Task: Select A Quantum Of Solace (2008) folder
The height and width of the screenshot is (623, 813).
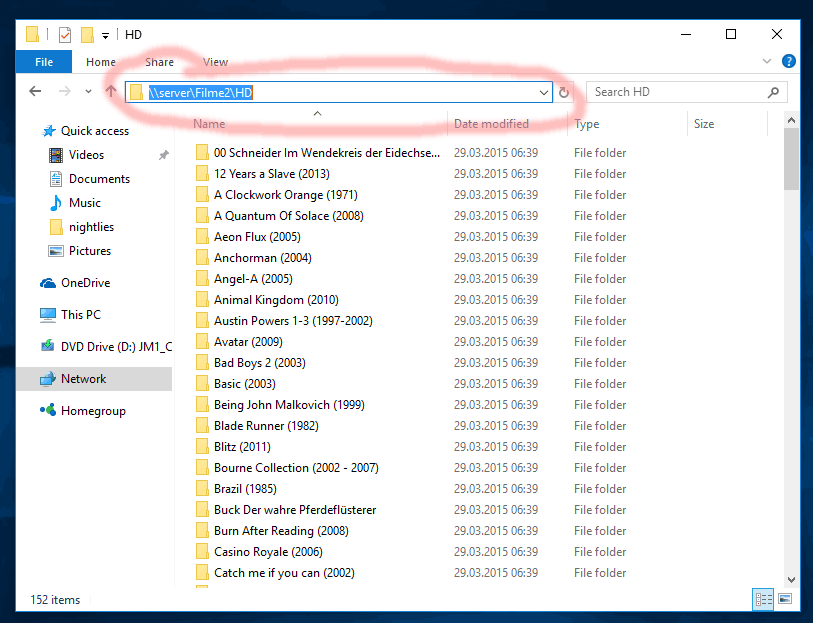Action: tap(280, 216)
